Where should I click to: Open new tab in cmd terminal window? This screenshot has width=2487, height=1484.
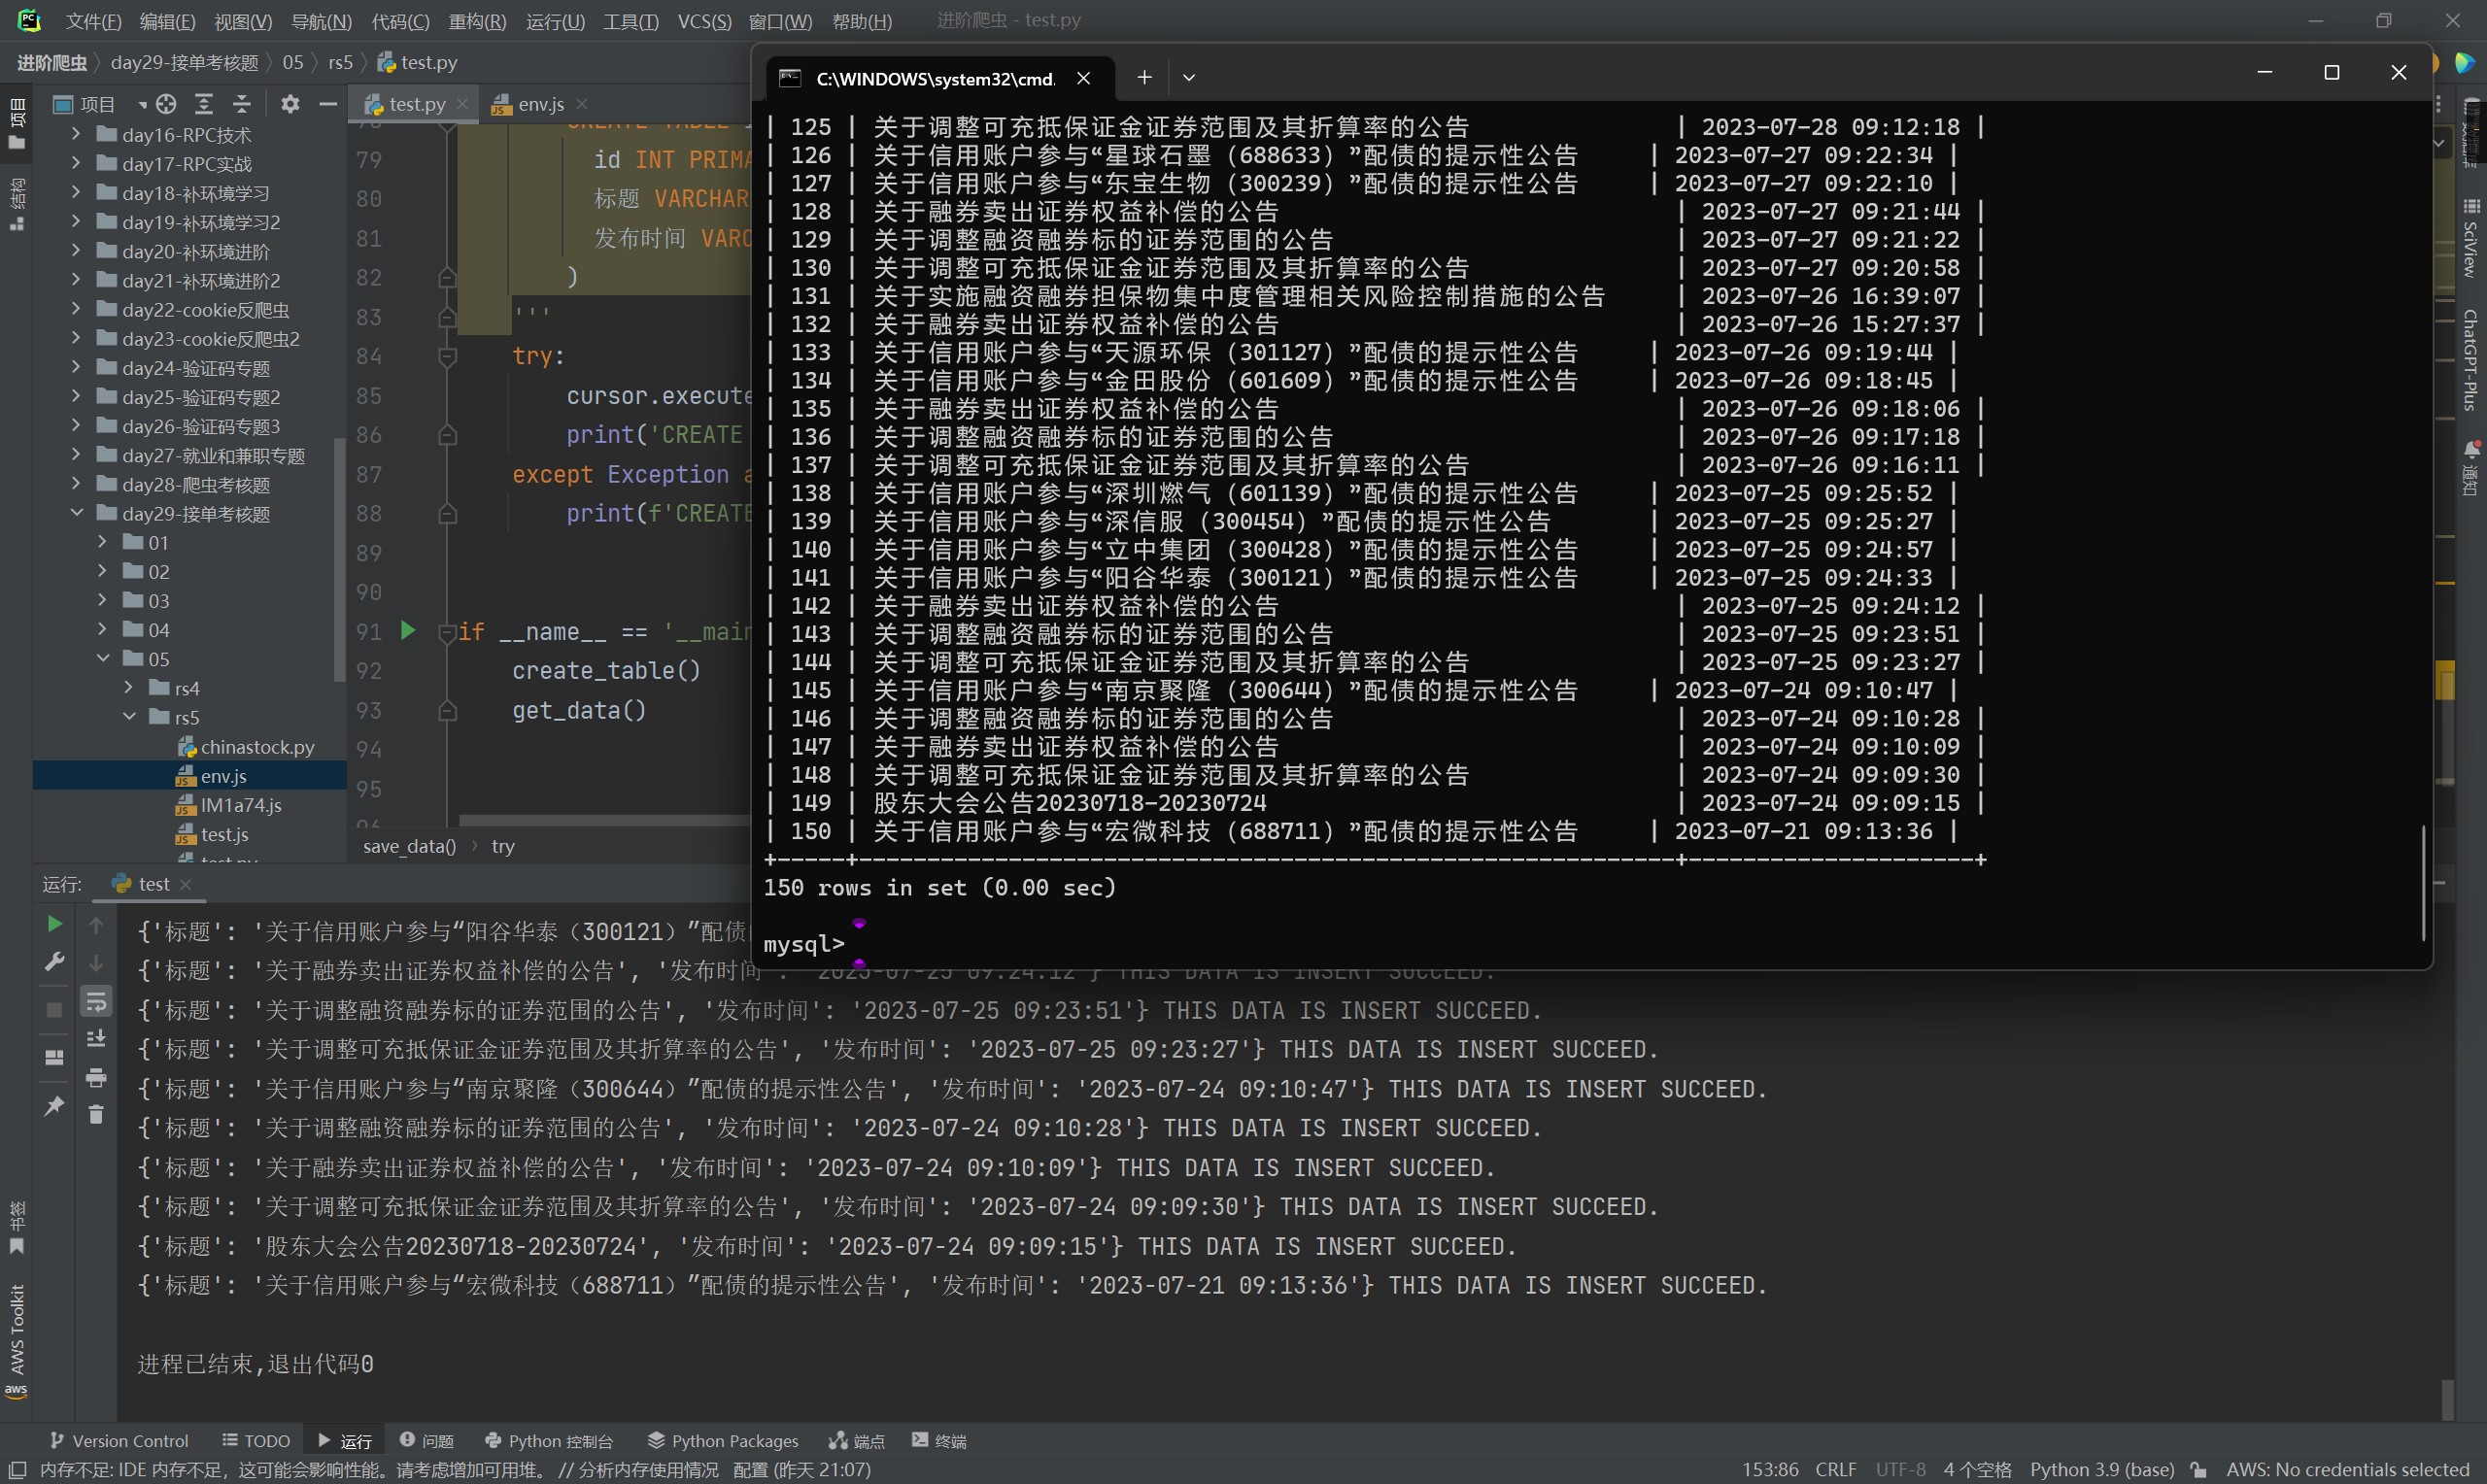click(x=1144, y=77)
